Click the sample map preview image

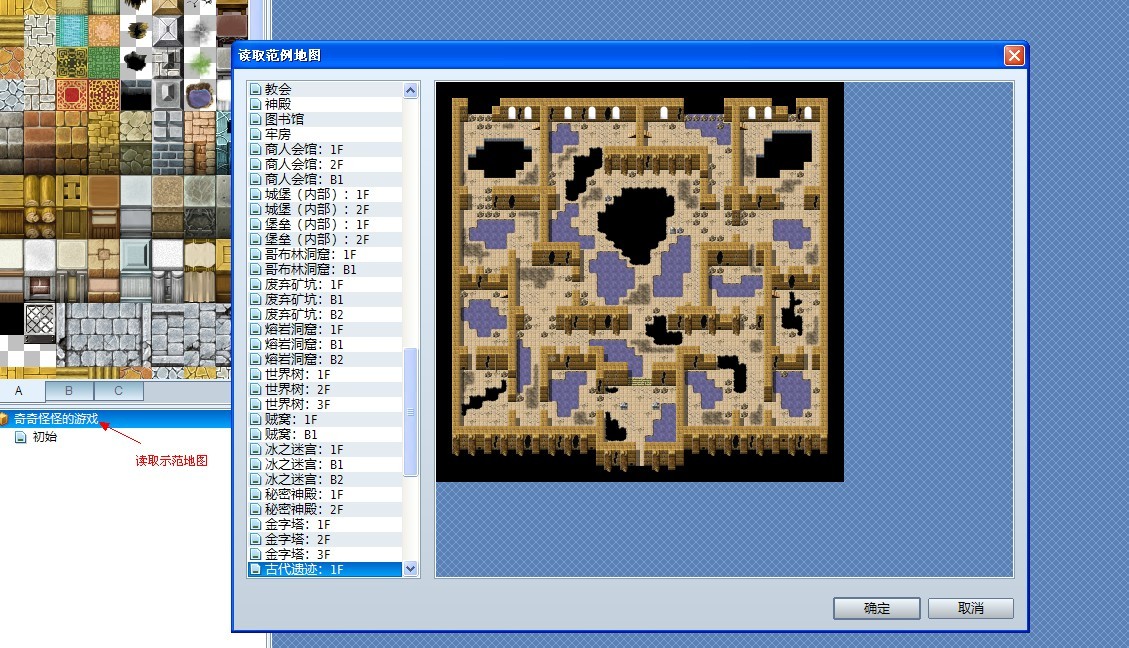click(x=639, y=282)
